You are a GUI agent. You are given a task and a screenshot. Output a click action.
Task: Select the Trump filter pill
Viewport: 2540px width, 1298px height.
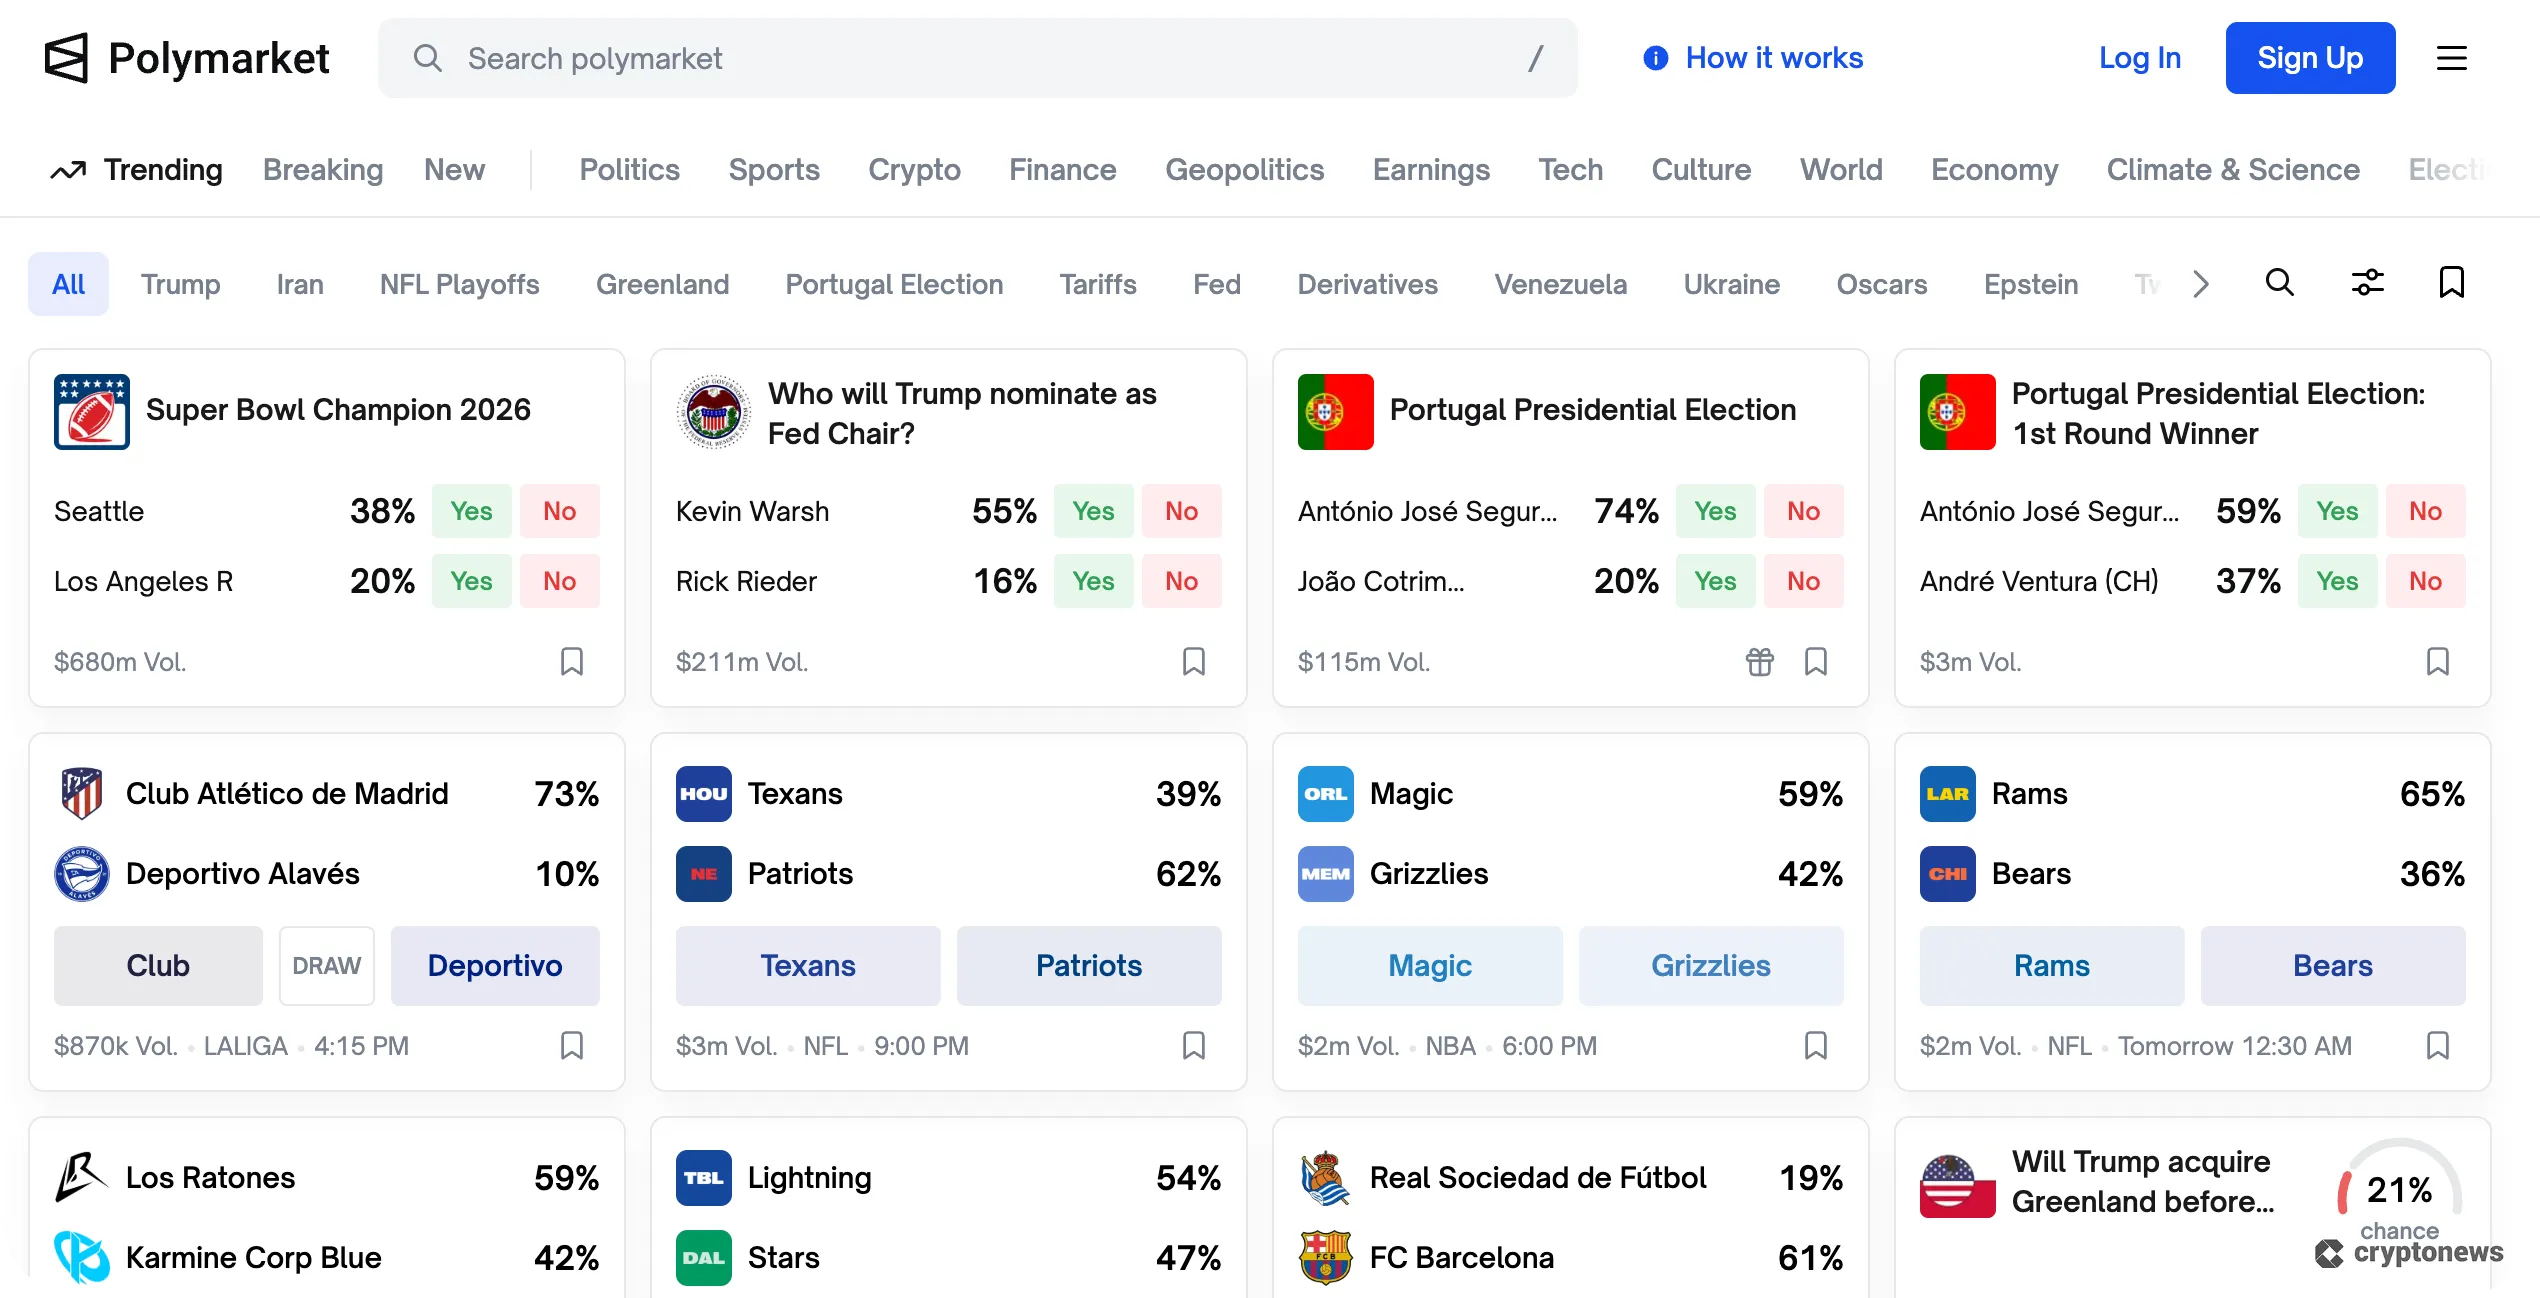click(x=181, y=284)
